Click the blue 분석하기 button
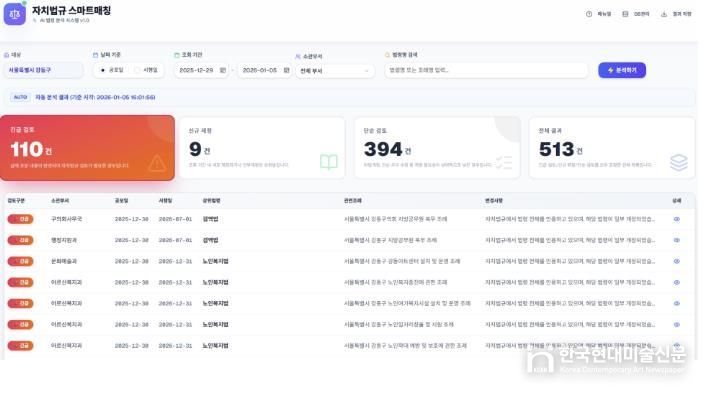This screenshot has height=395, width=704. click(622, 70)
